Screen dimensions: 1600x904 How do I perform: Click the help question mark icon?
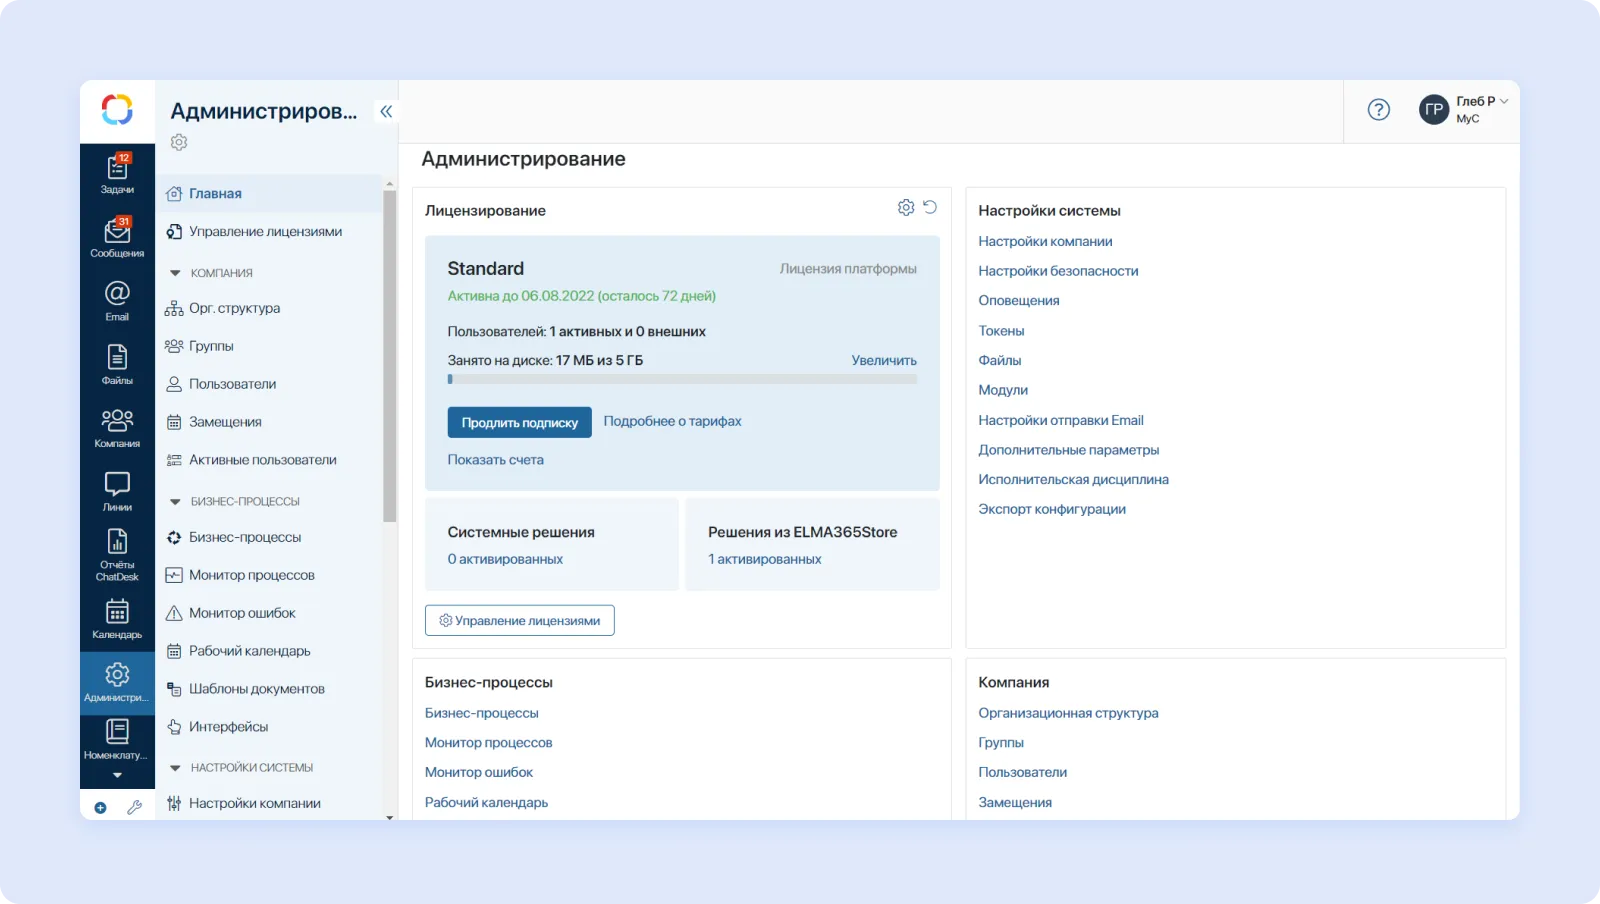tap(1378, 110)
